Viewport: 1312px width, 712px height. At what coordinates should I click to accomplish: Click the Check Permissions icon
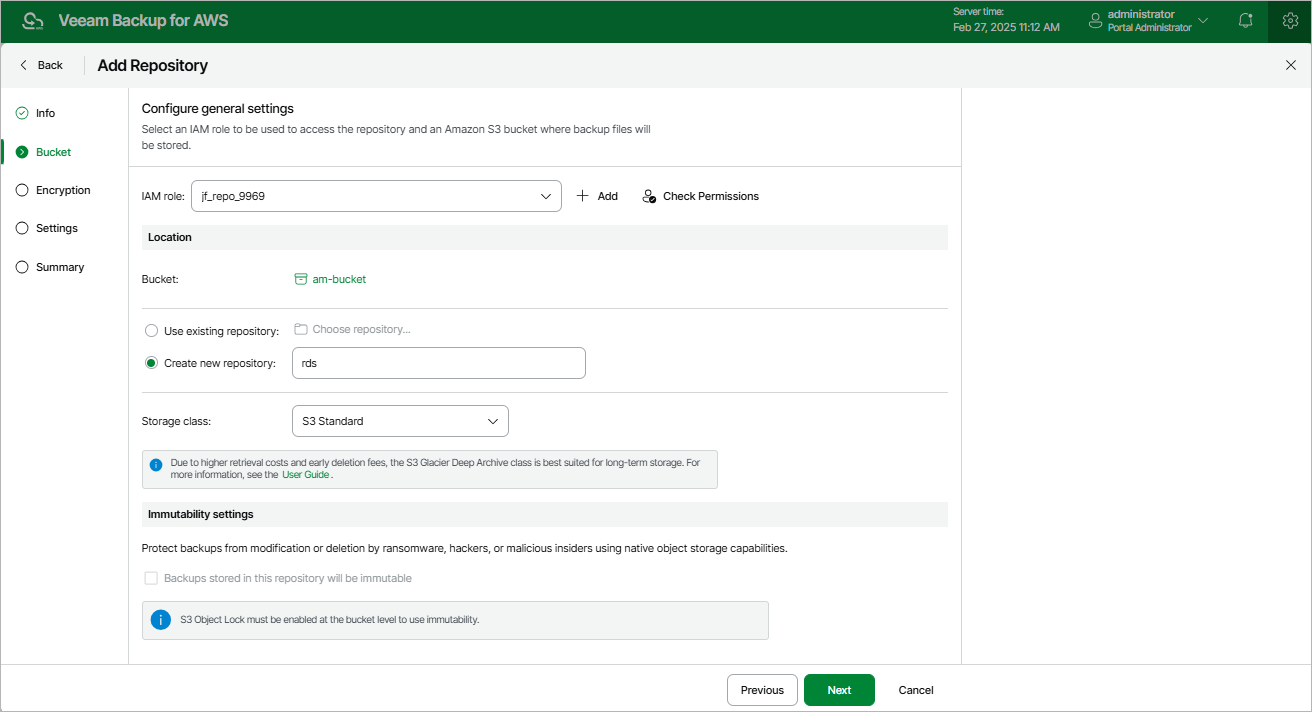(x=649, y=196)
